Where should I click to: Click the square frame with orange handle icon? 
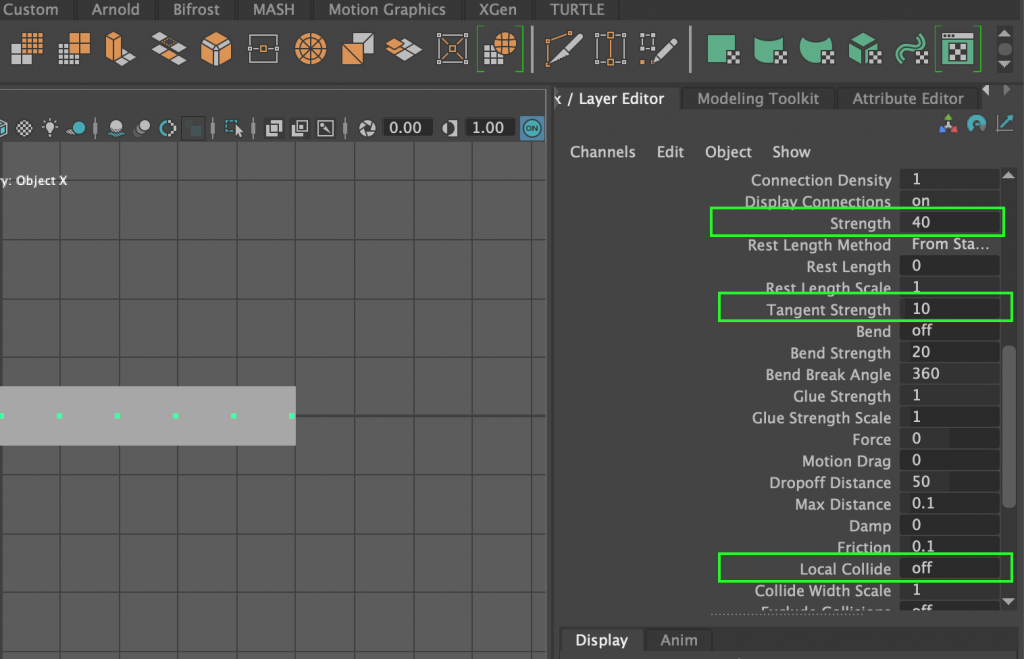coord(263,49)
